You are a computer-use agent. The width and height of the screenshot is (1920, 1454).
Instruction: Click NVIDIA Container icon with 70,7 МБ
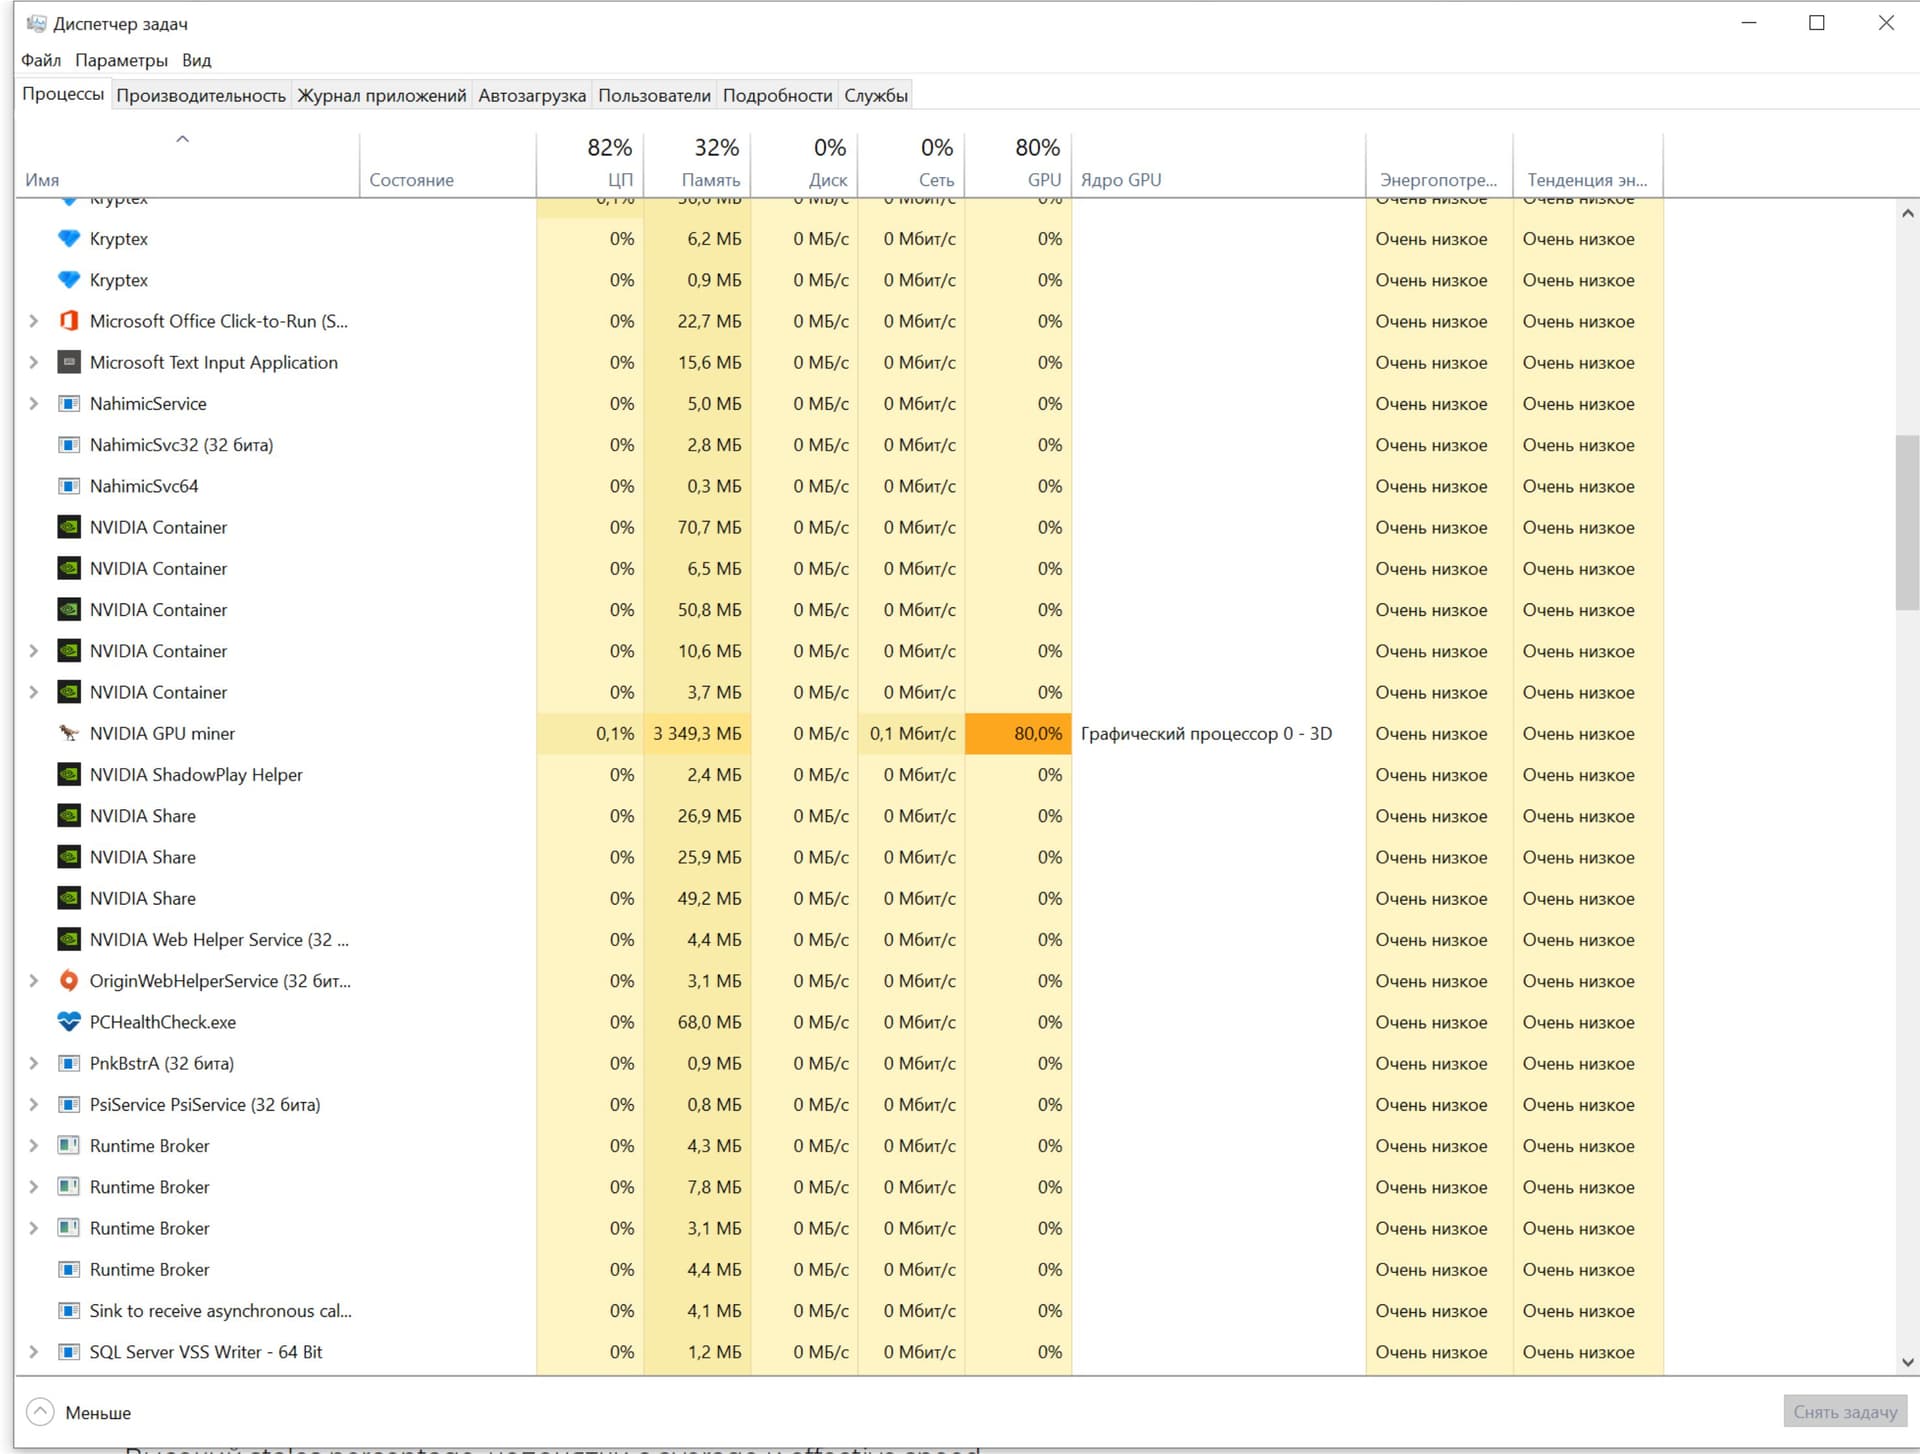(69, 527)
